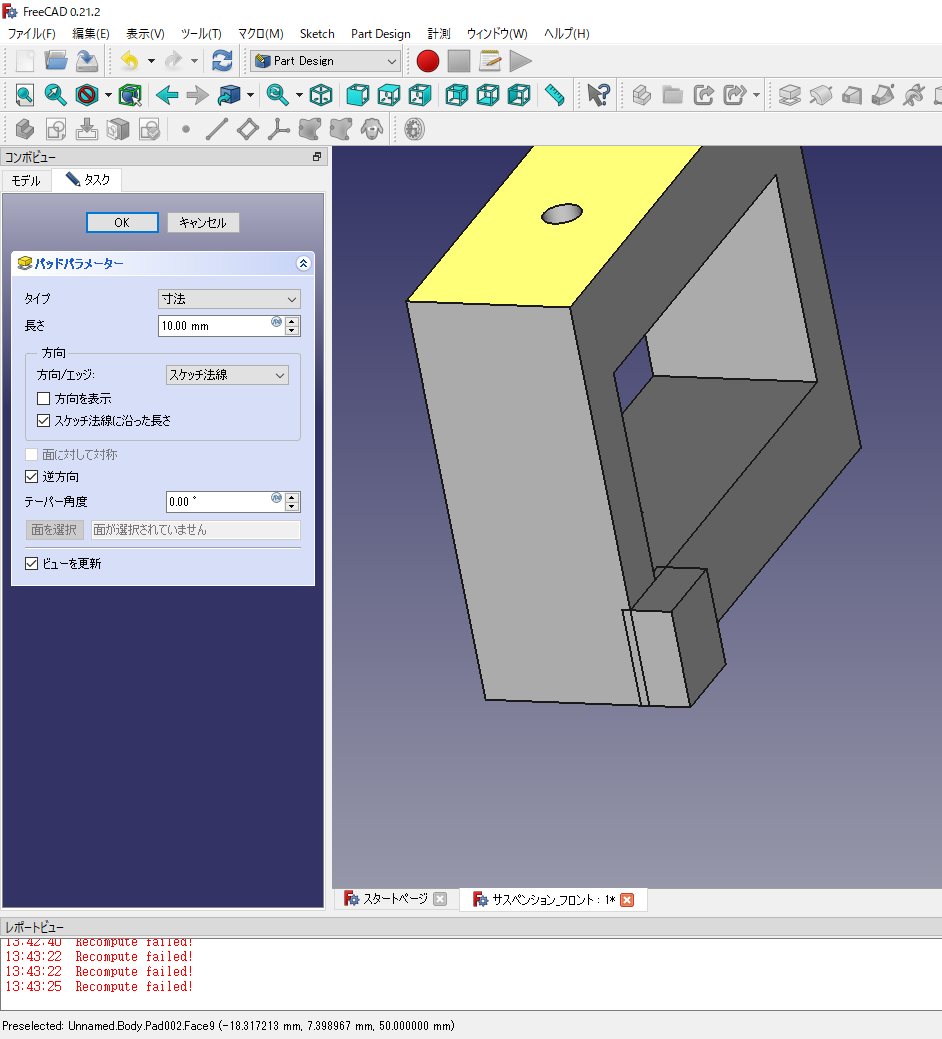Viewport: 942px width, 1039px height.
Task: Click the OK button
Action: coord(122,222)
